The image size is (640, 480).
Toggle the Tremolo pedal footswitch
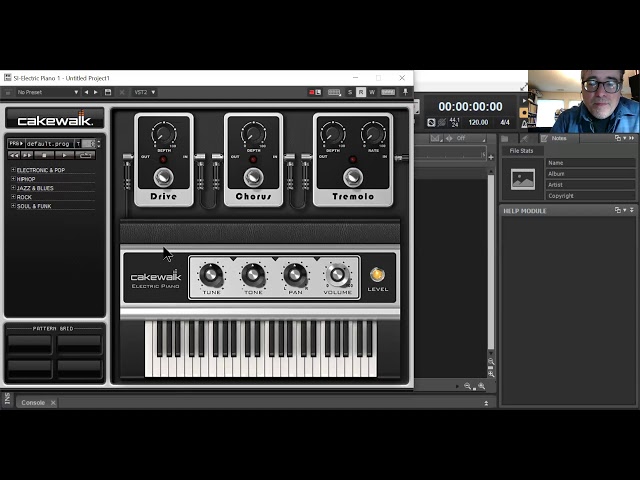[353, 177]
